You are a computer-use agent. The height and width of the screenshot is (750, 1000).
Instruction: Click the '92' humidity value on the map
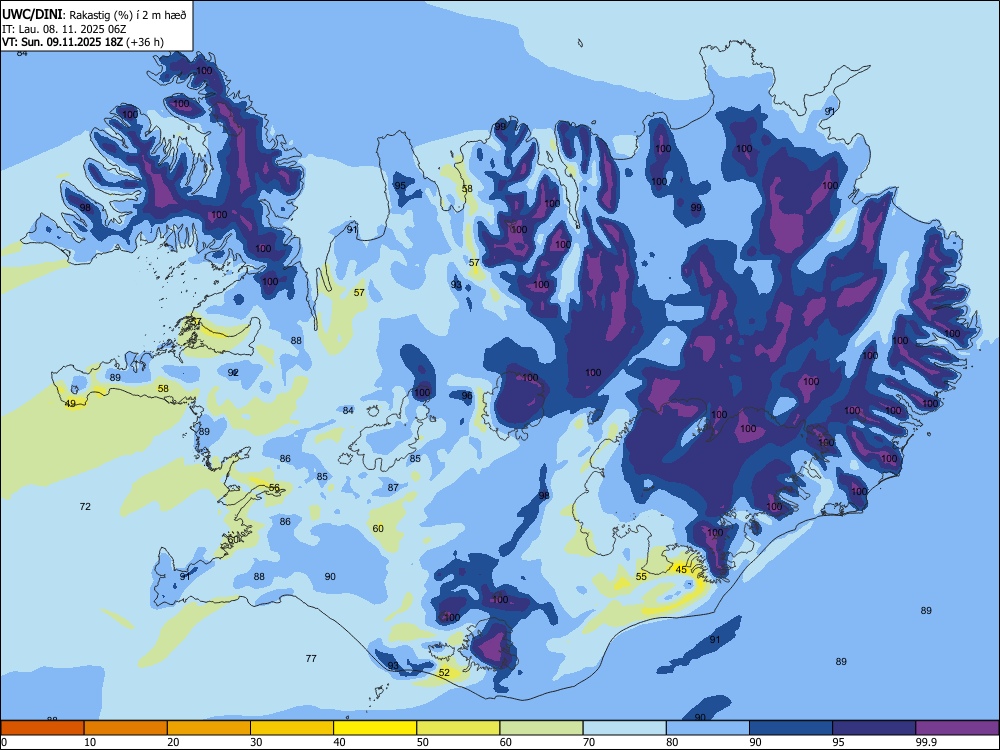[233, 372]
